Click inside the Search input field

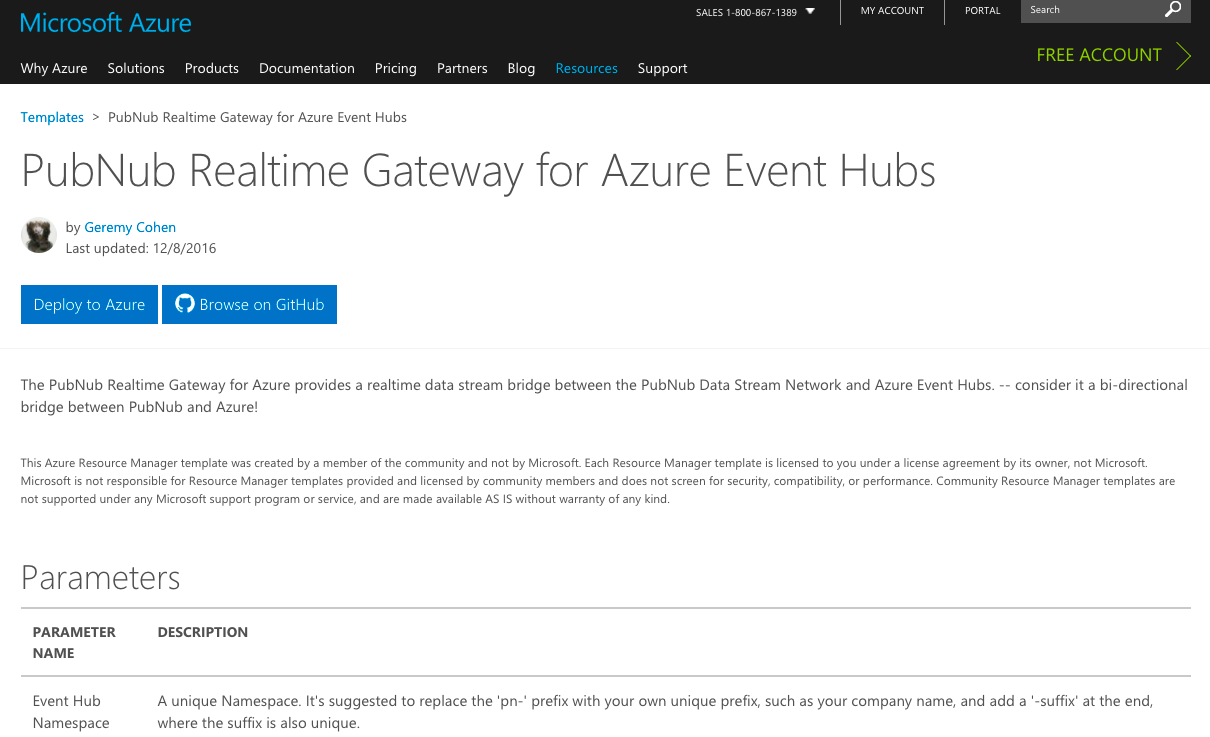[x=1090, y=10]
